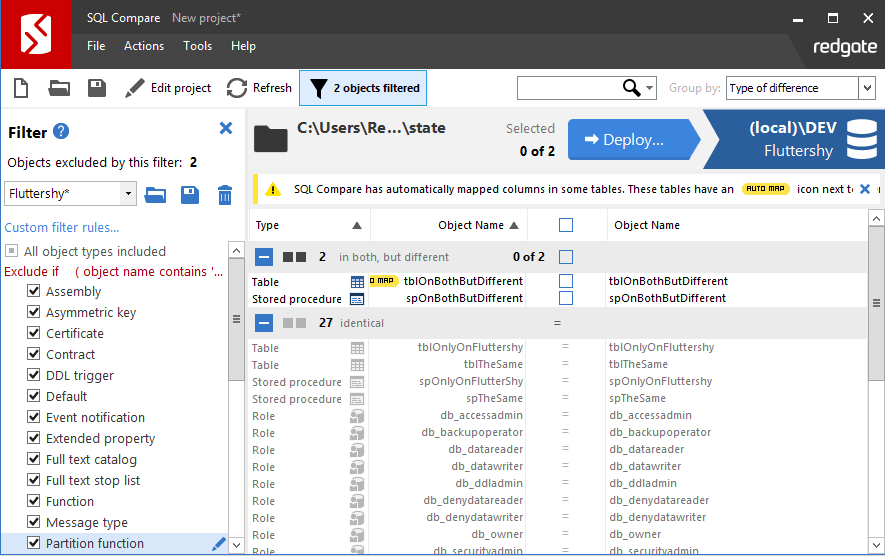
Task: Click the stored procedure icon for spOnBothButDifferent
Action: click(x=357, y=299)
